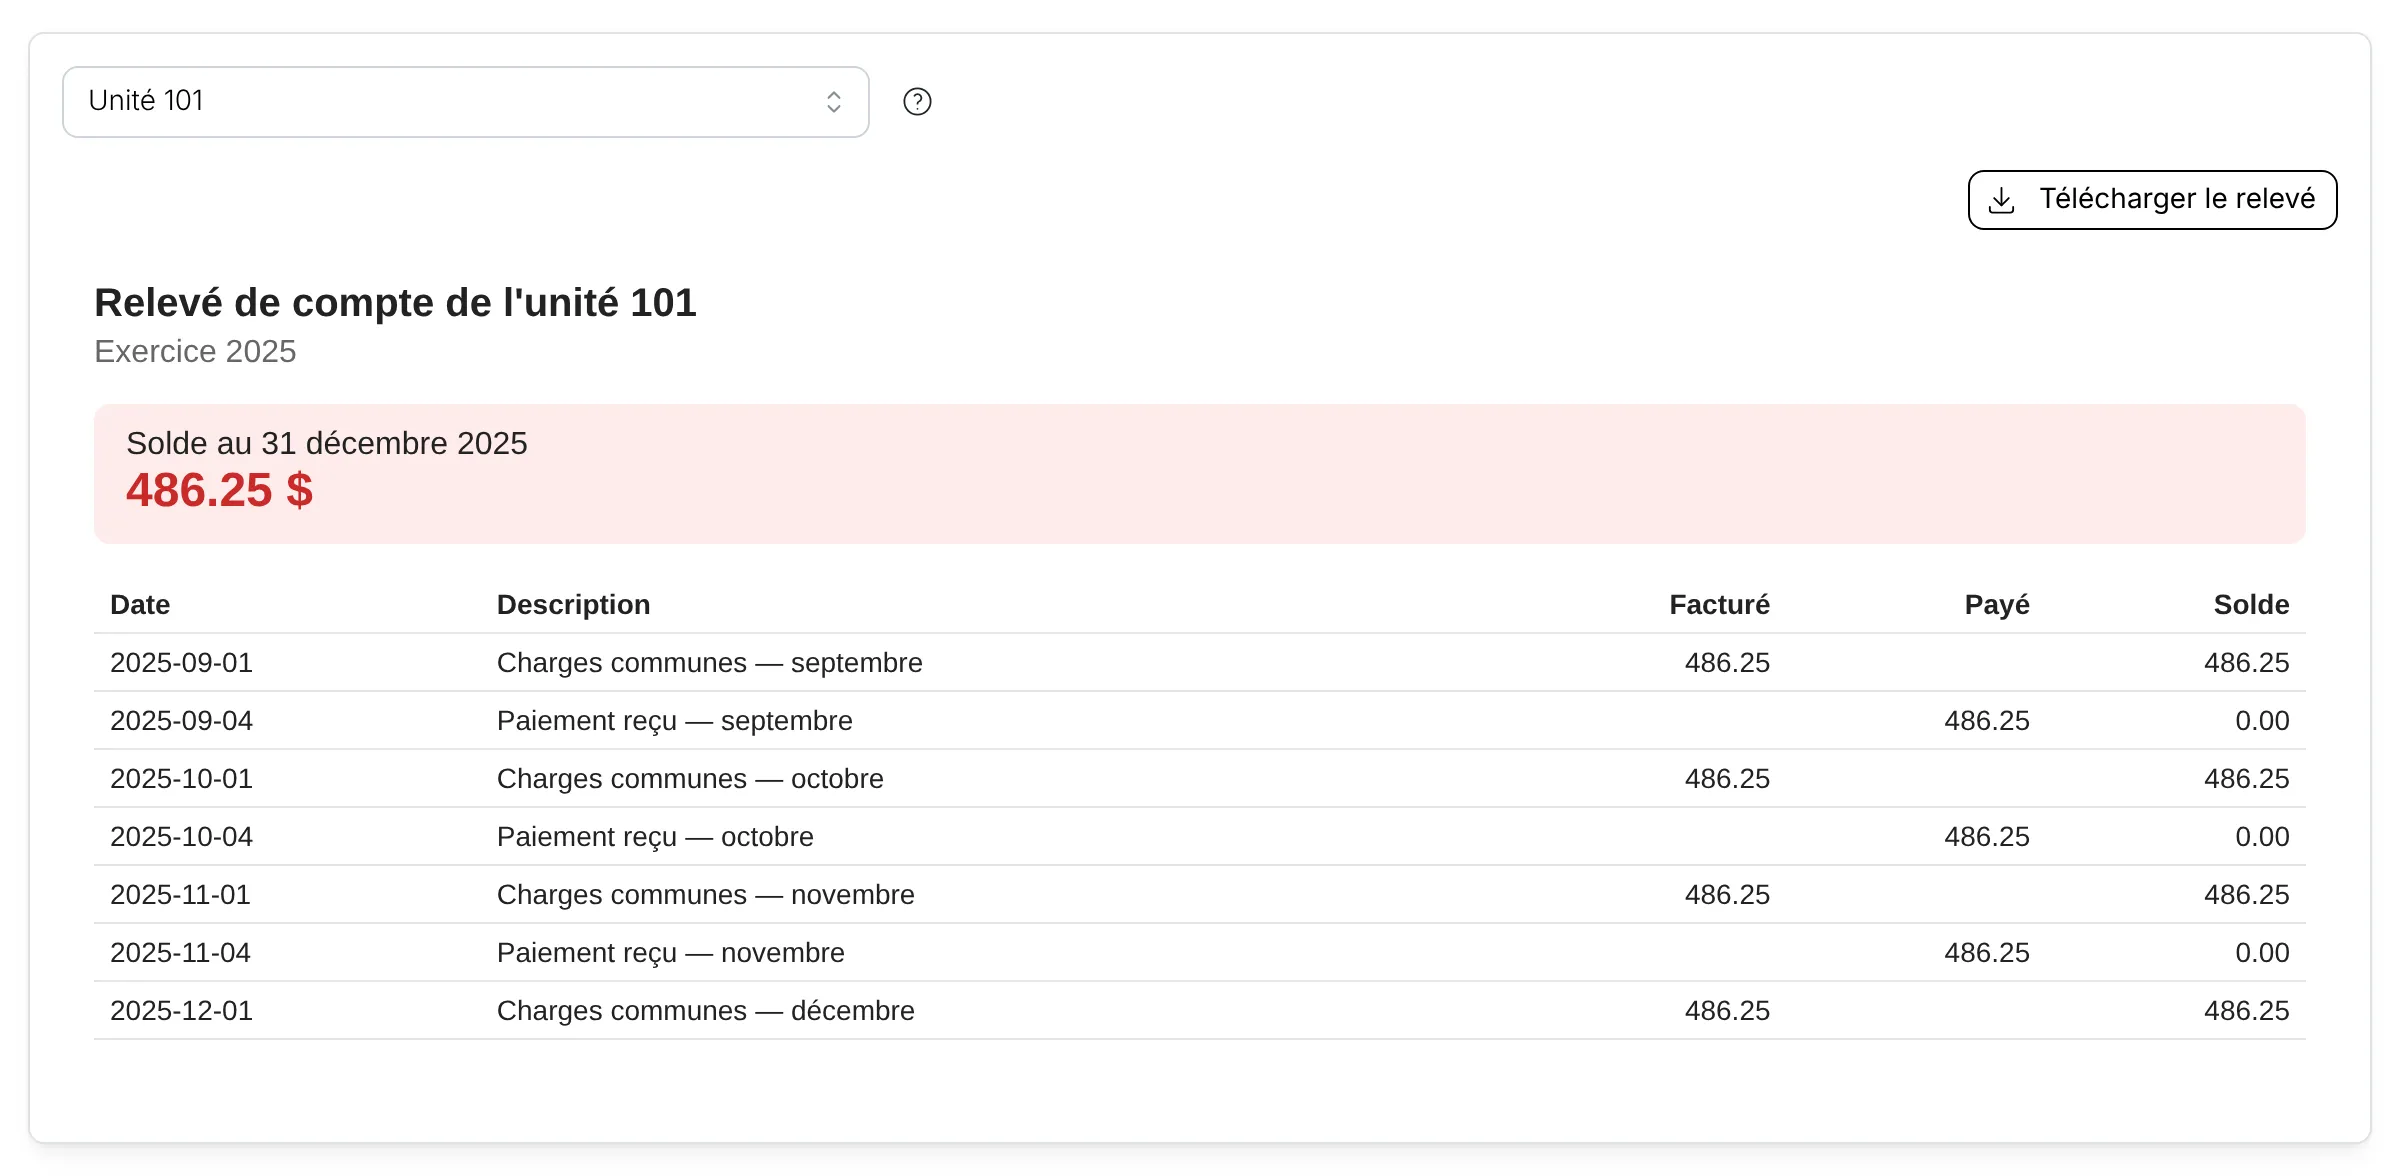Viewport: 2400px width, 1176px height.
Task: Click the billed amount in the 2025-12-01 row
Action: [1727, 1011]
